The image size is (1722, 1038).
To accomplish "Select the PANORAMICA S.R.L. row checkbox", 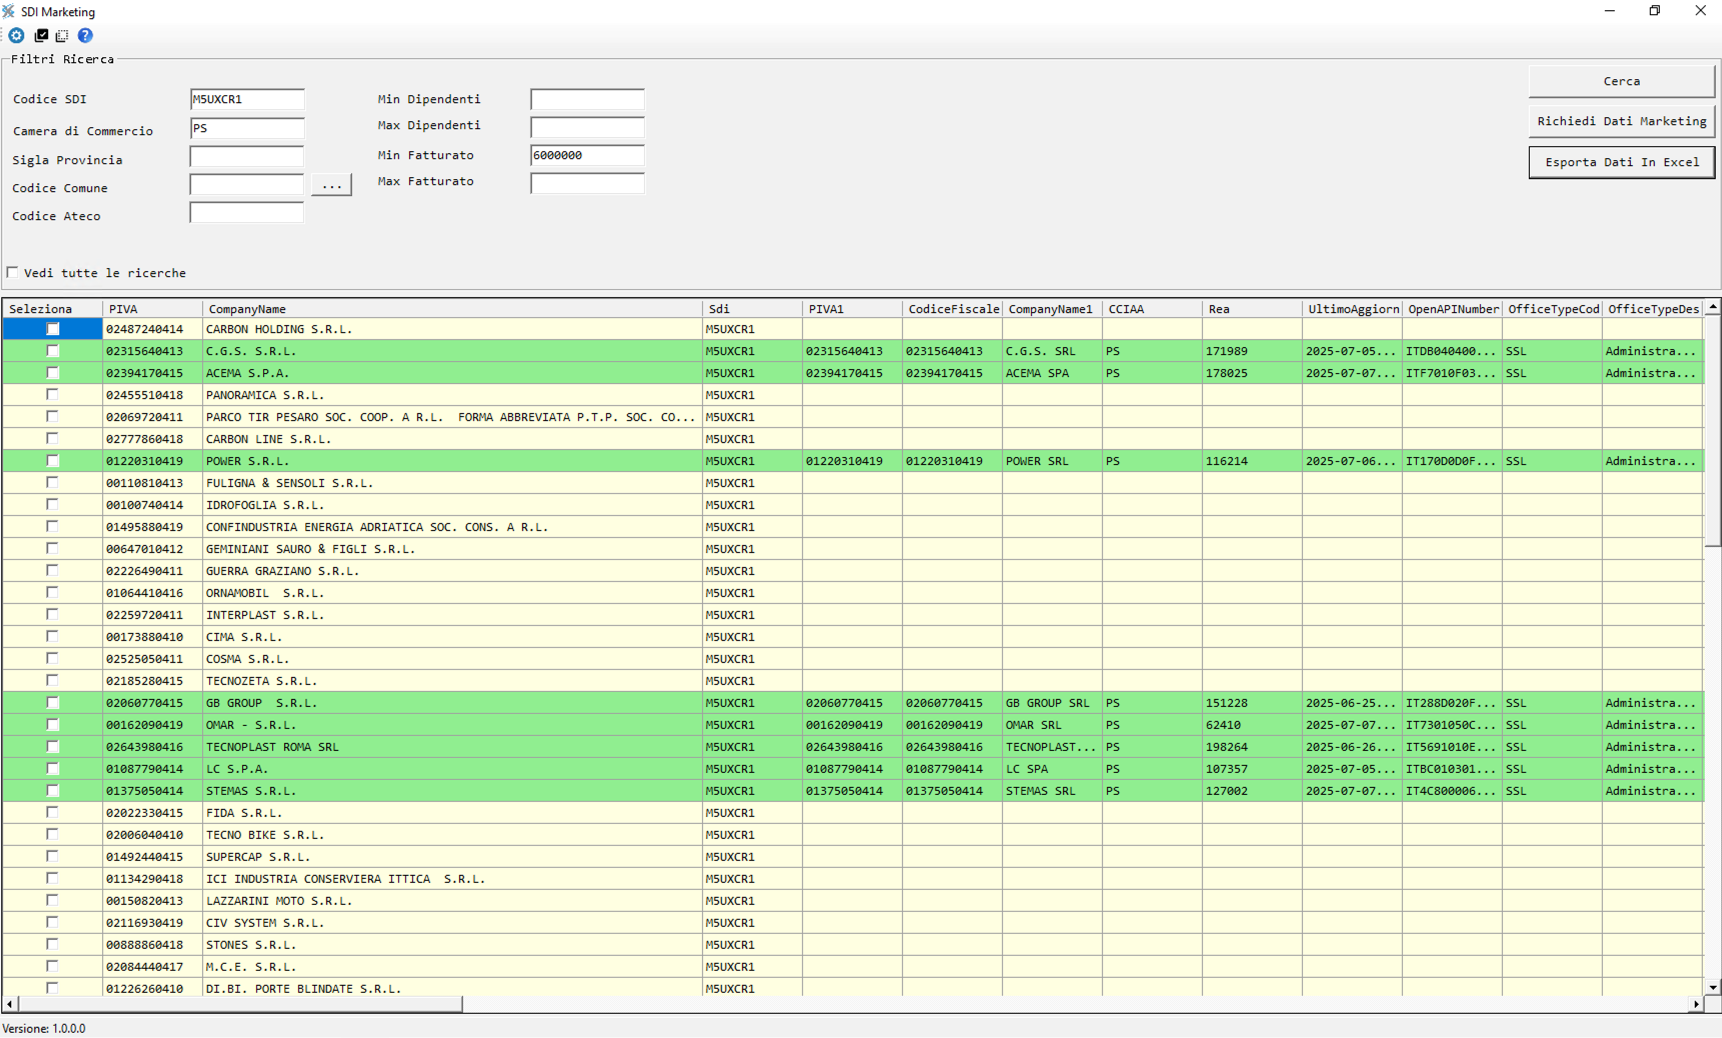I will 53,395.
